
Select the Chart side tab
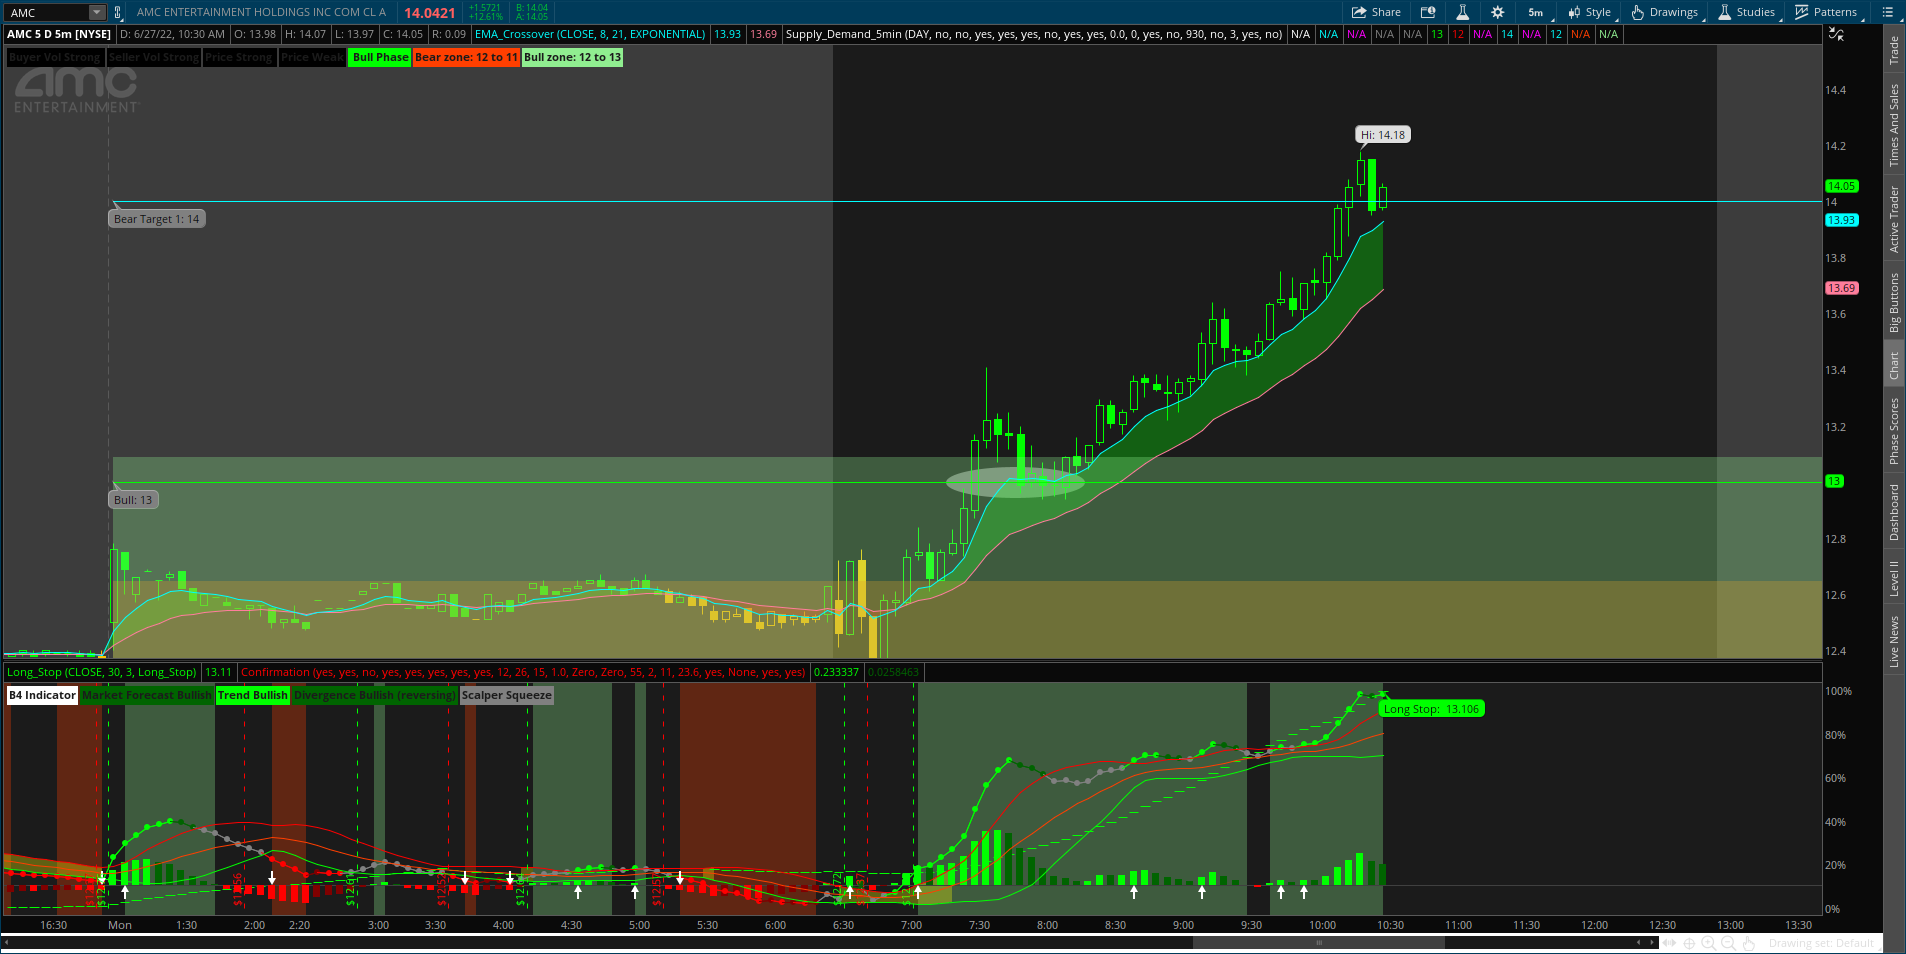click(1894, 366)
